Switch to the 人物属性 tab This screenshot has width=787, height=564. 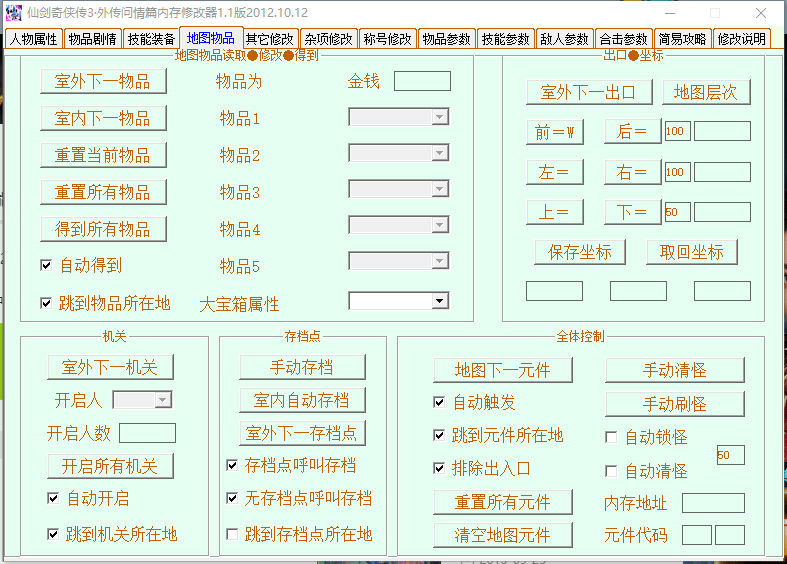coord(33,39)
